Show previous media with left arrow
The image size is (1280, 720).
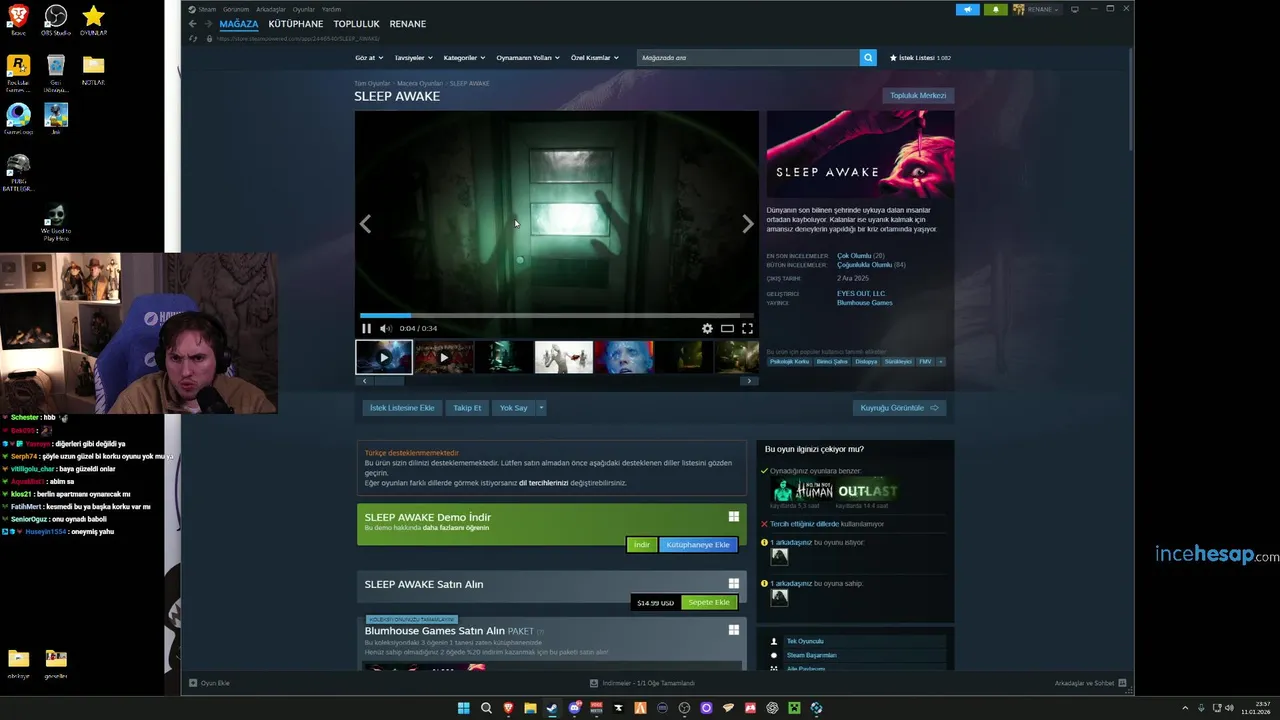click(x=365, y=224)
